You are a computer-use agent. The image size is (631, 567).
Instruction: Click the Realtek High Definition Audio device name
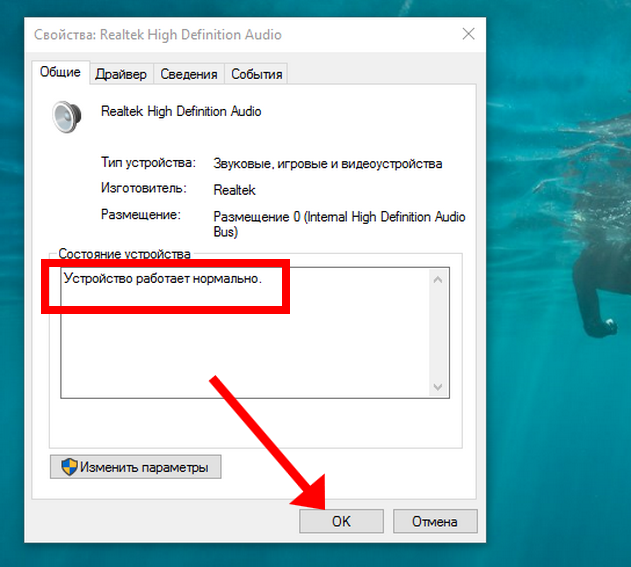[x=181, y=112]
